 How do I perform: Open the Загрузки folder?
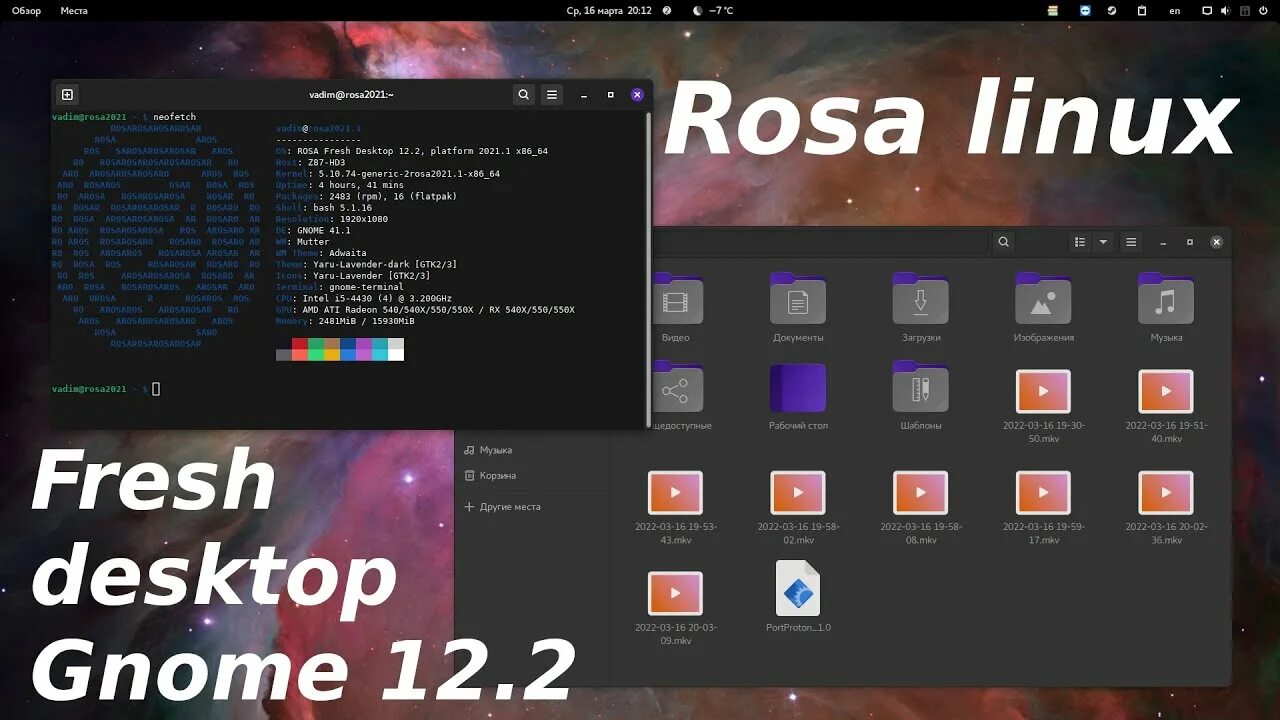coord(921,308)
